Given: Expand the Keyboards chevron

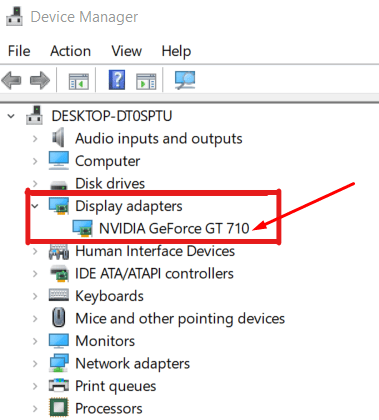Looking at the screenshot, I should pyautogui.click(x=35, y=296).
